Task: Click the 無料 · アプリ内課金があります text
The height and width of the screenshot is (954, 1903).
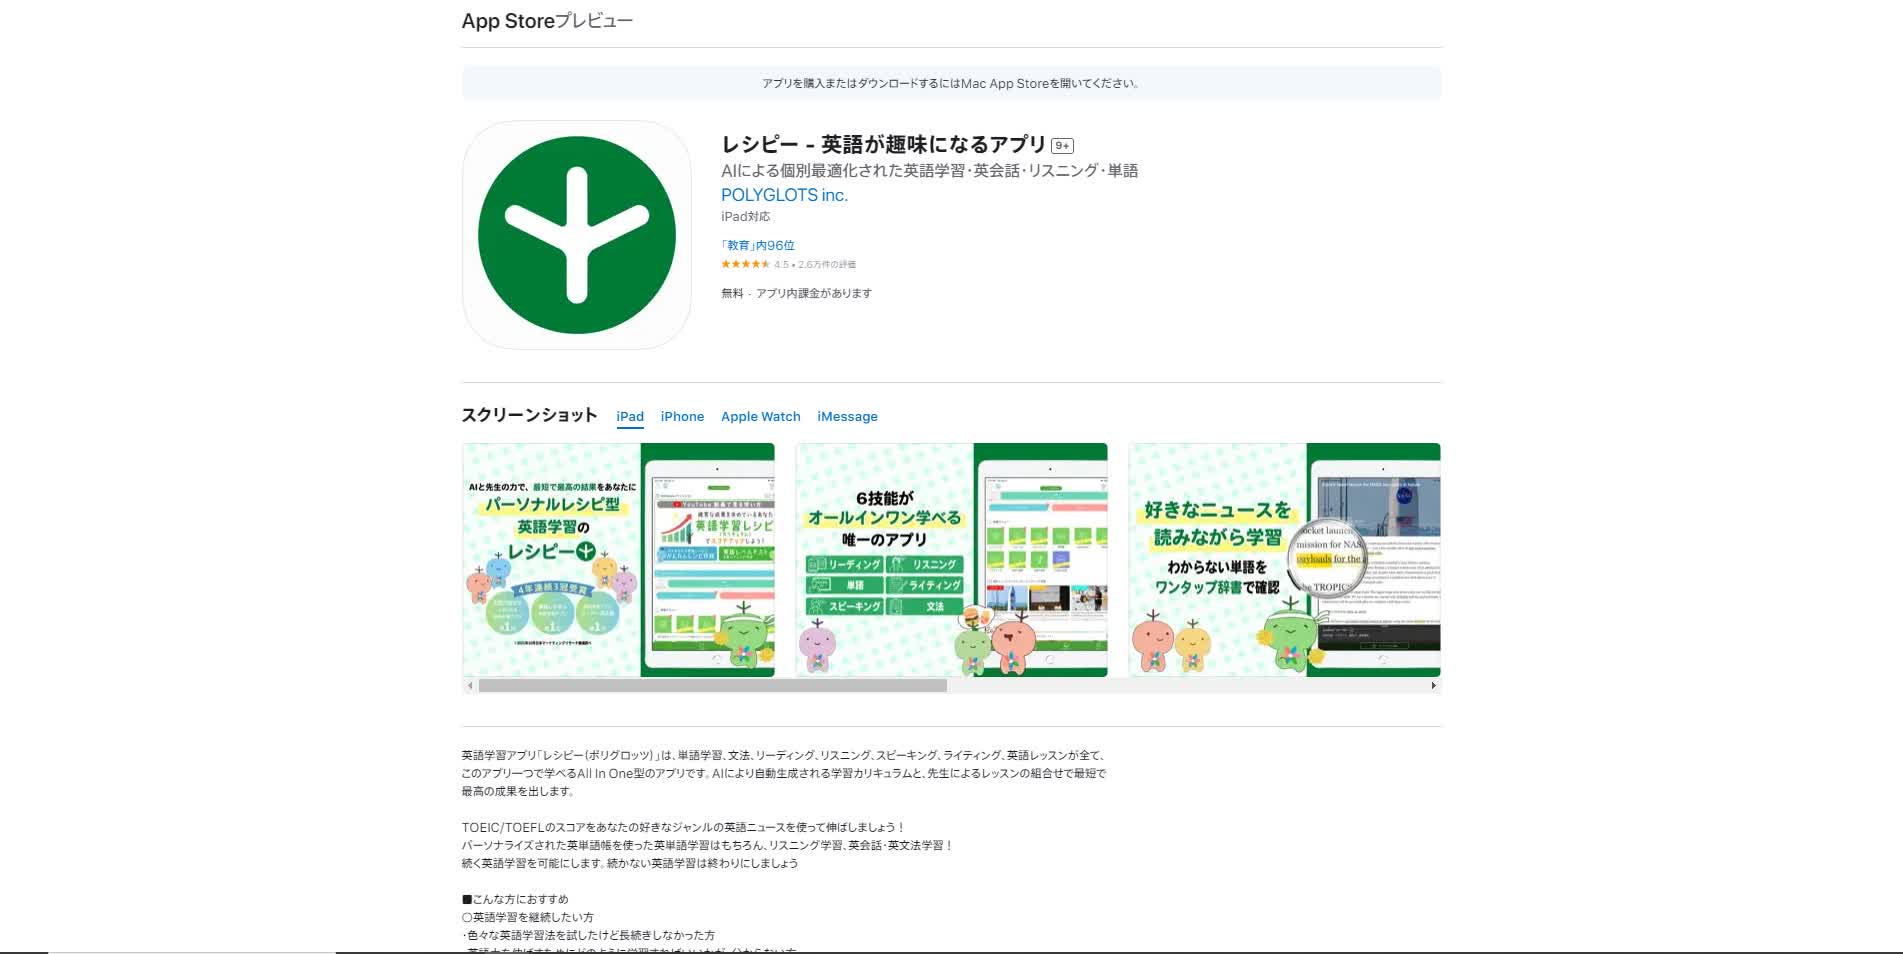Action: click(796, 294)
